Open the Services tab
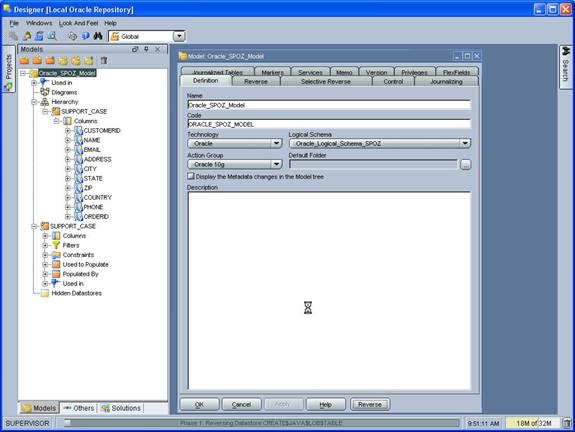Image resolution: width=575 pixels, height=432 pixels. pos(310,72)
